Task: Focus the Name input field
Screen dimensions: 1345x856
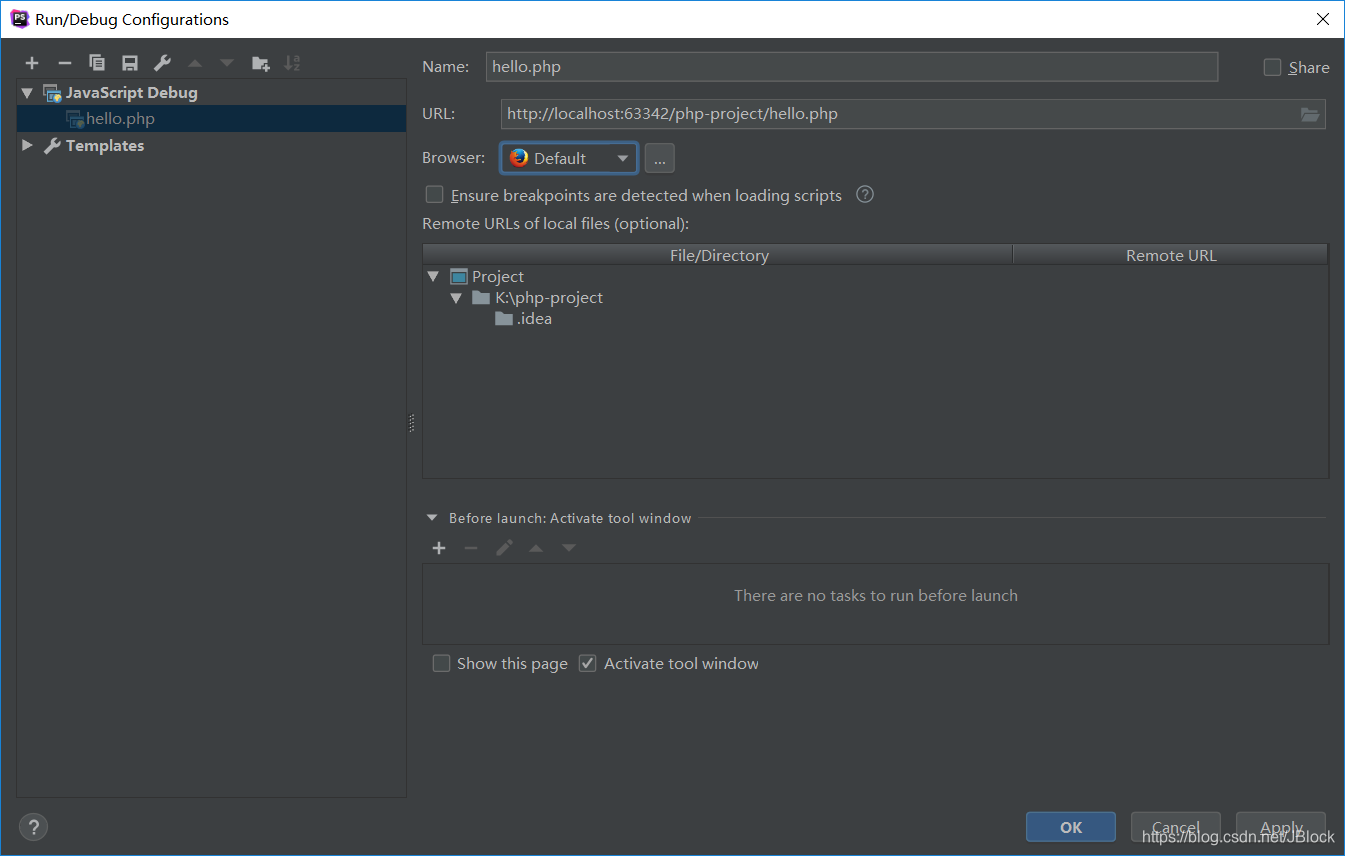Action: pos(852,67)
